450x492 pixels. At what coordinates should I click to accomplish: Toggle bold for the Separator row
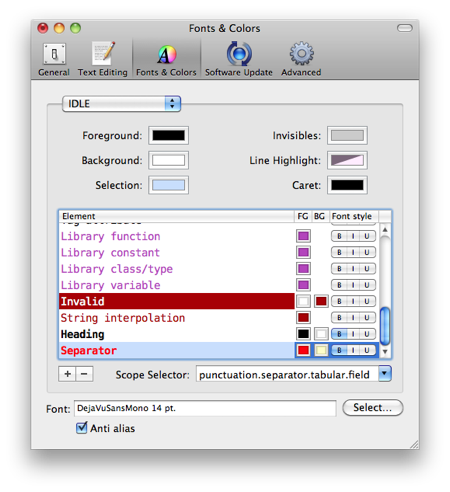(339, 350)
